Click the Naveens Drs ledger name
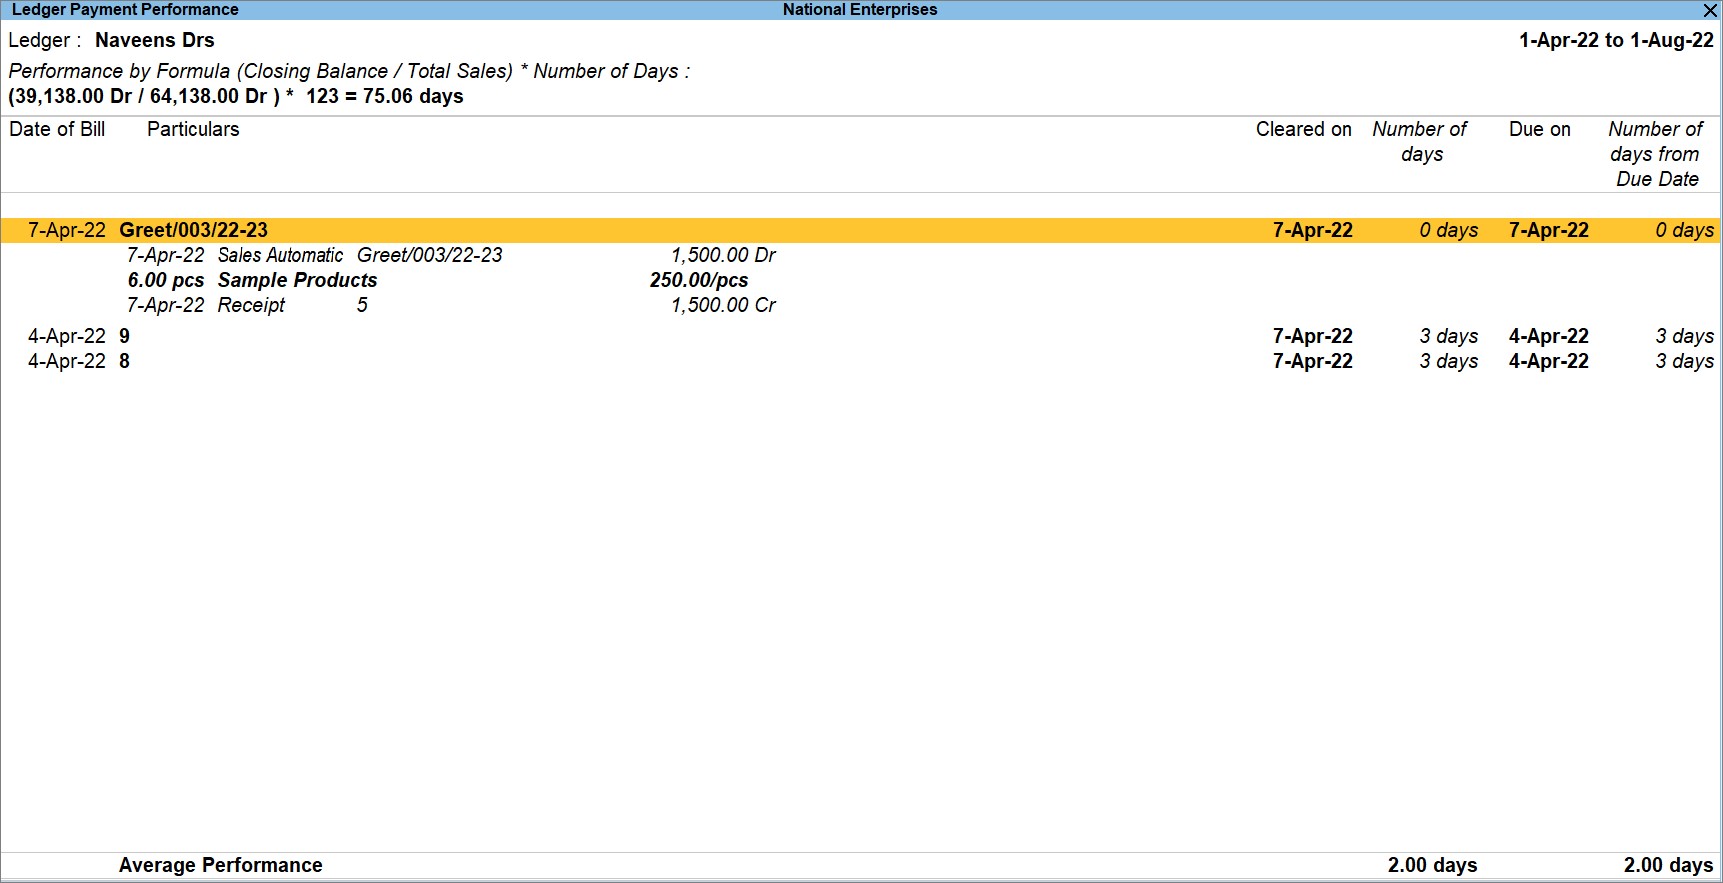This screenshot has height=883, width=1723. (x=154, y=40)
